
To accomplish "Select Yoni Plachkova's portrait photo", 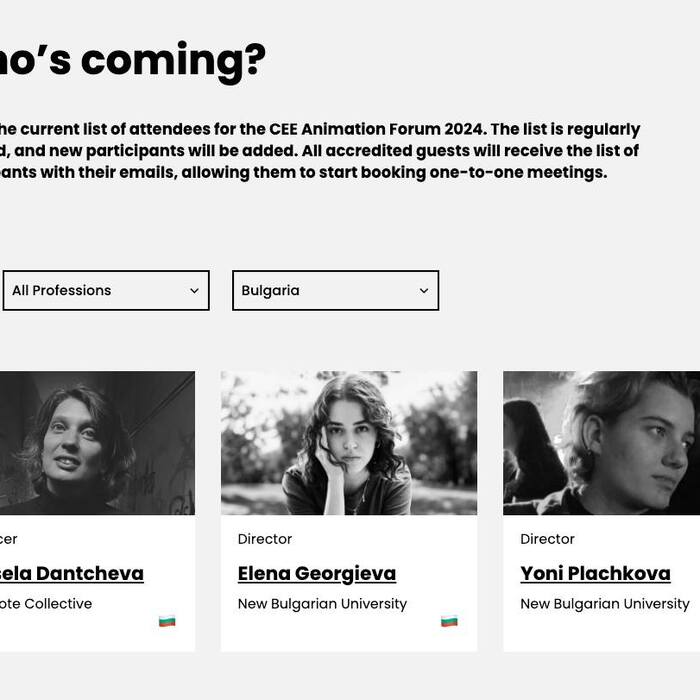I will pyautogui.click(x=601, y=443).
